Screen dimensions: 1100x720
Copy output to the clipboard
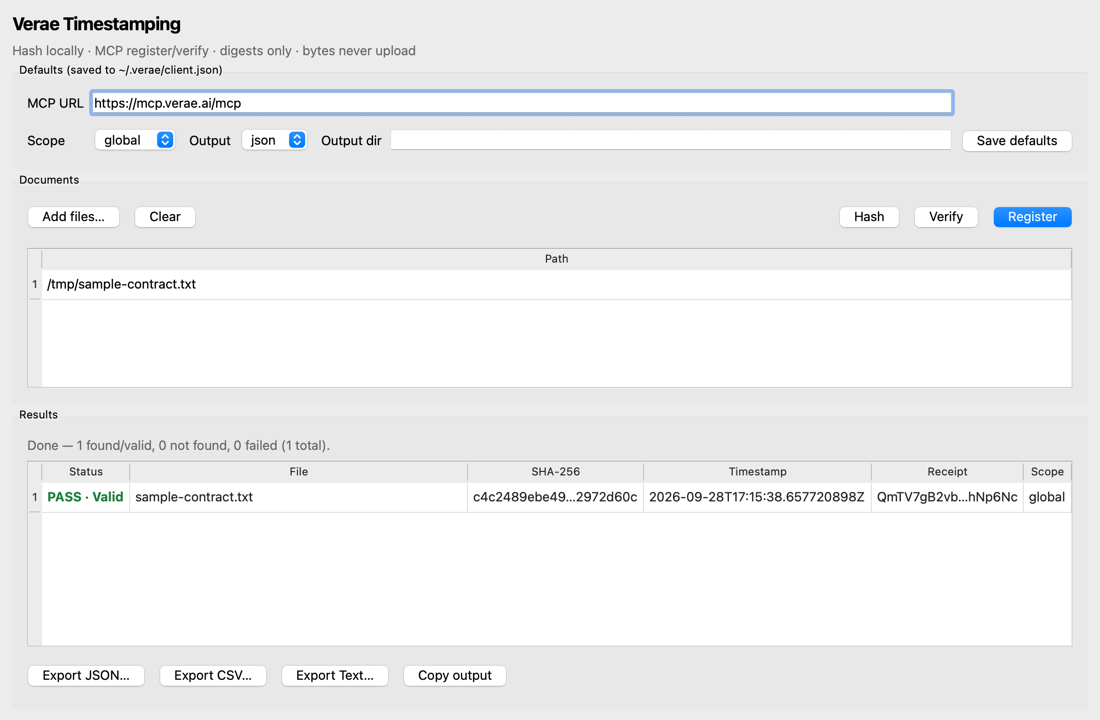pyautogui.click(x=455, y=676)
